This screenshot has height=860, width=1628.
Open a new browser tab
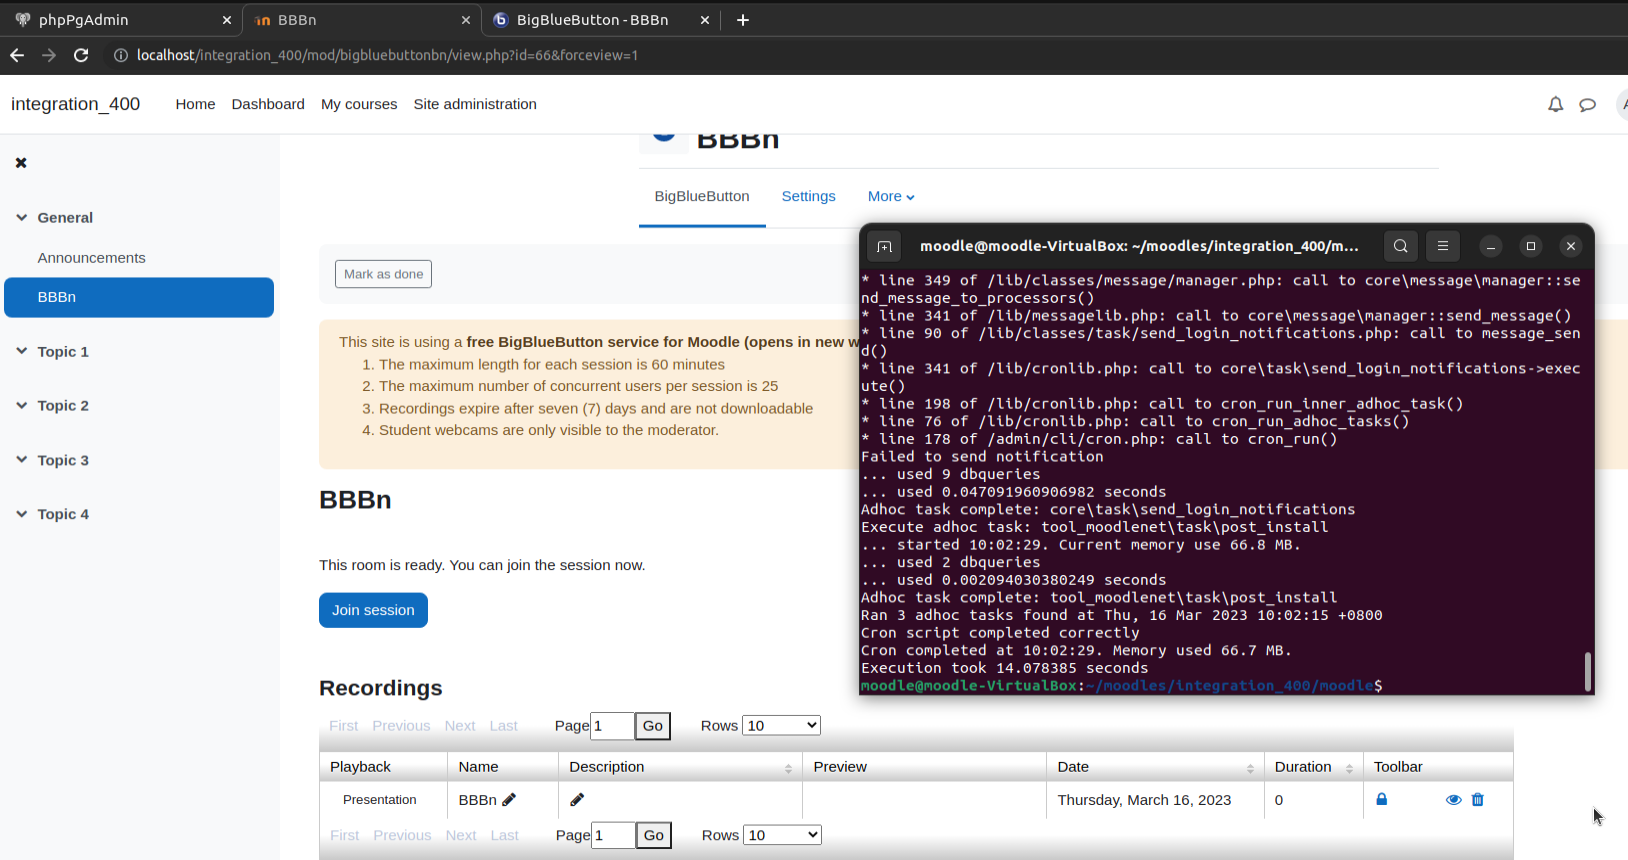point(743,20)
